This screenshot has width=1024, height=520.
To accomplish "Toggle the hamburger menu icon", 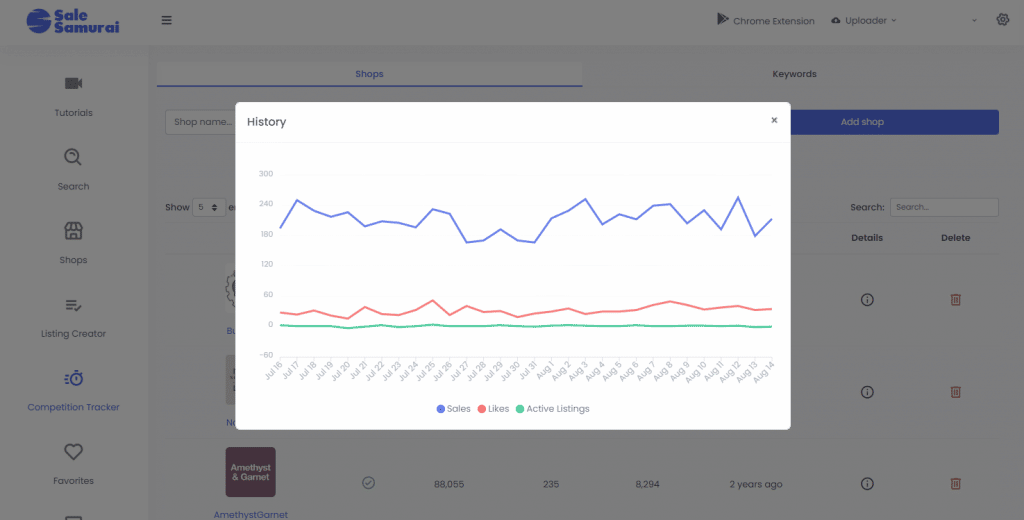I will 167,20.
